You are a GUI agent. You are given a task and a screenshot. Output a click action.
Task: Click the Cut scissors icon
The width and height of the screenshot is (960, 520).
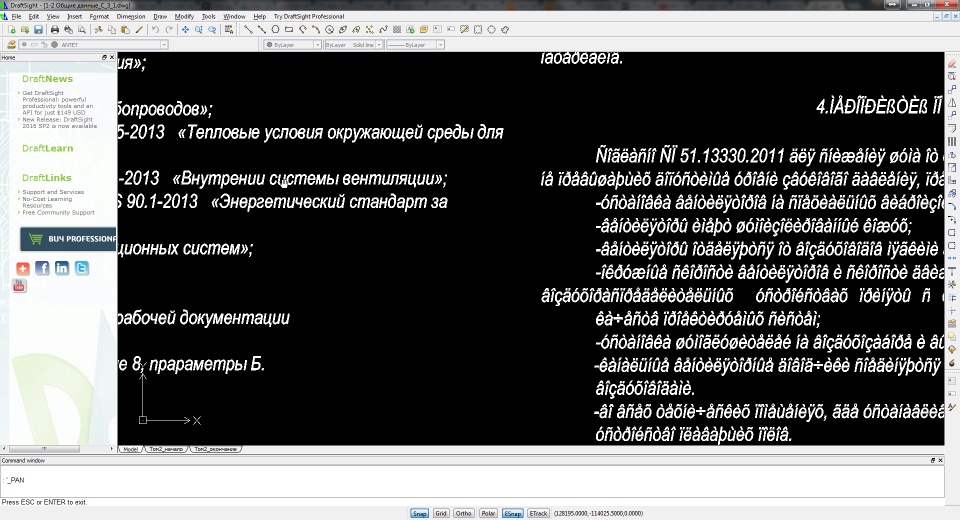[x=98, y=29]
